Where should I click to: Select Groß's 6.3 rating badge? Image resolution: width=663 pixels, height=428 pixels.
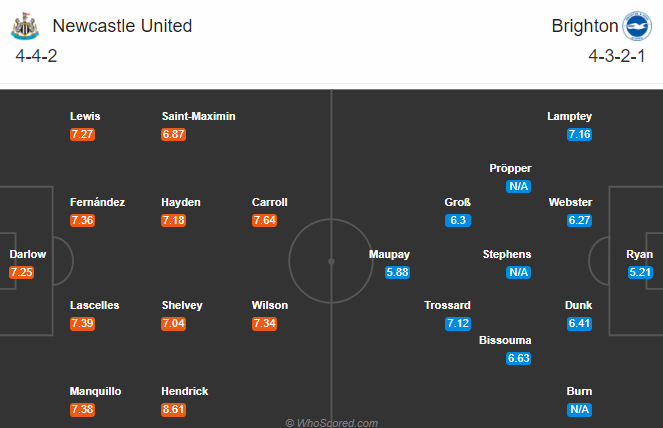[x=458, y=220]
